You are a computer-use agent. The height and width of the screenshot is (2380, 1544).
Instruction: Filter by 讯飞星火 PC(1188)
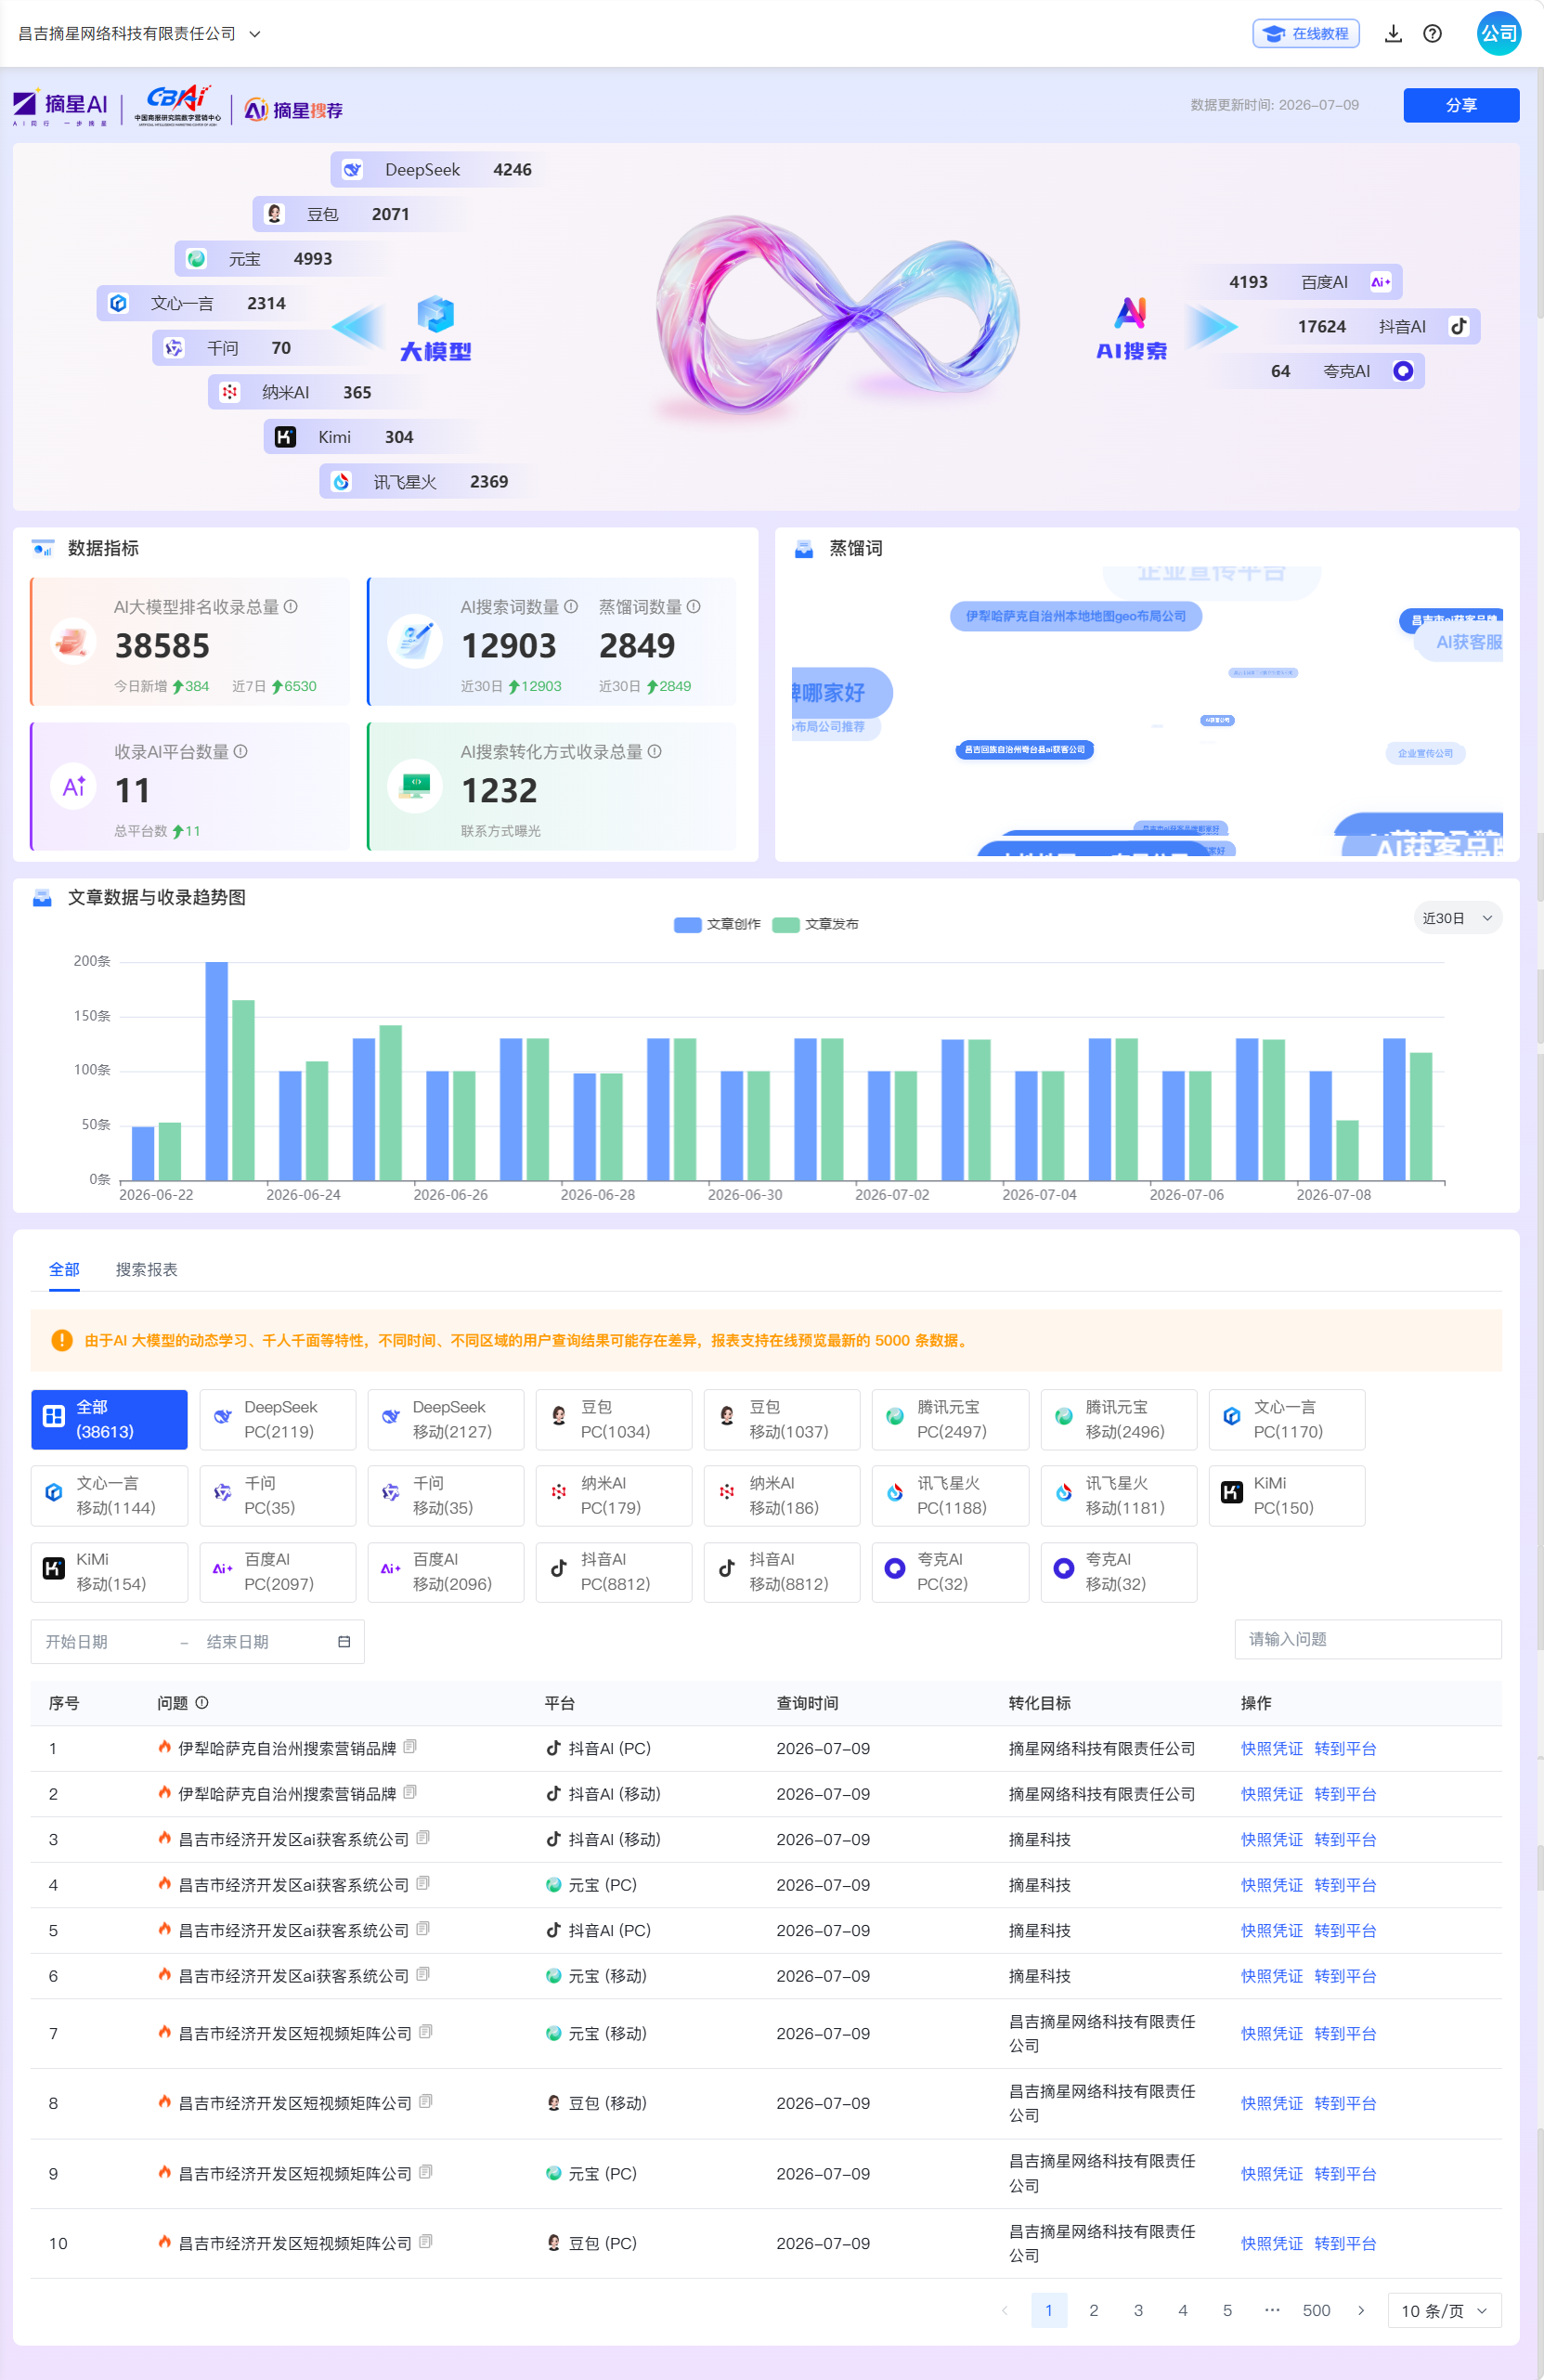[x=950, y=1495]
